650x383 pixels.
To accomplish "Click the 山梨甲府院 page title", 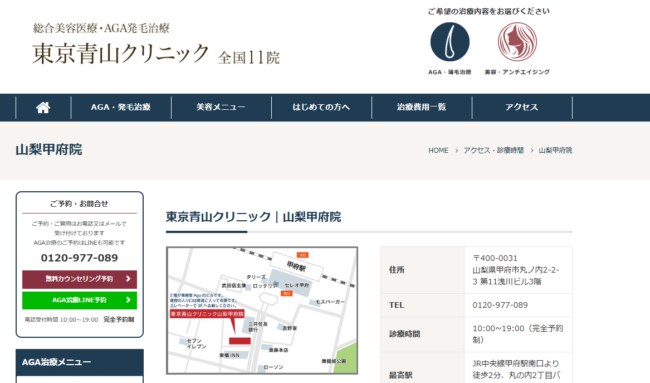I will (49, 150).
